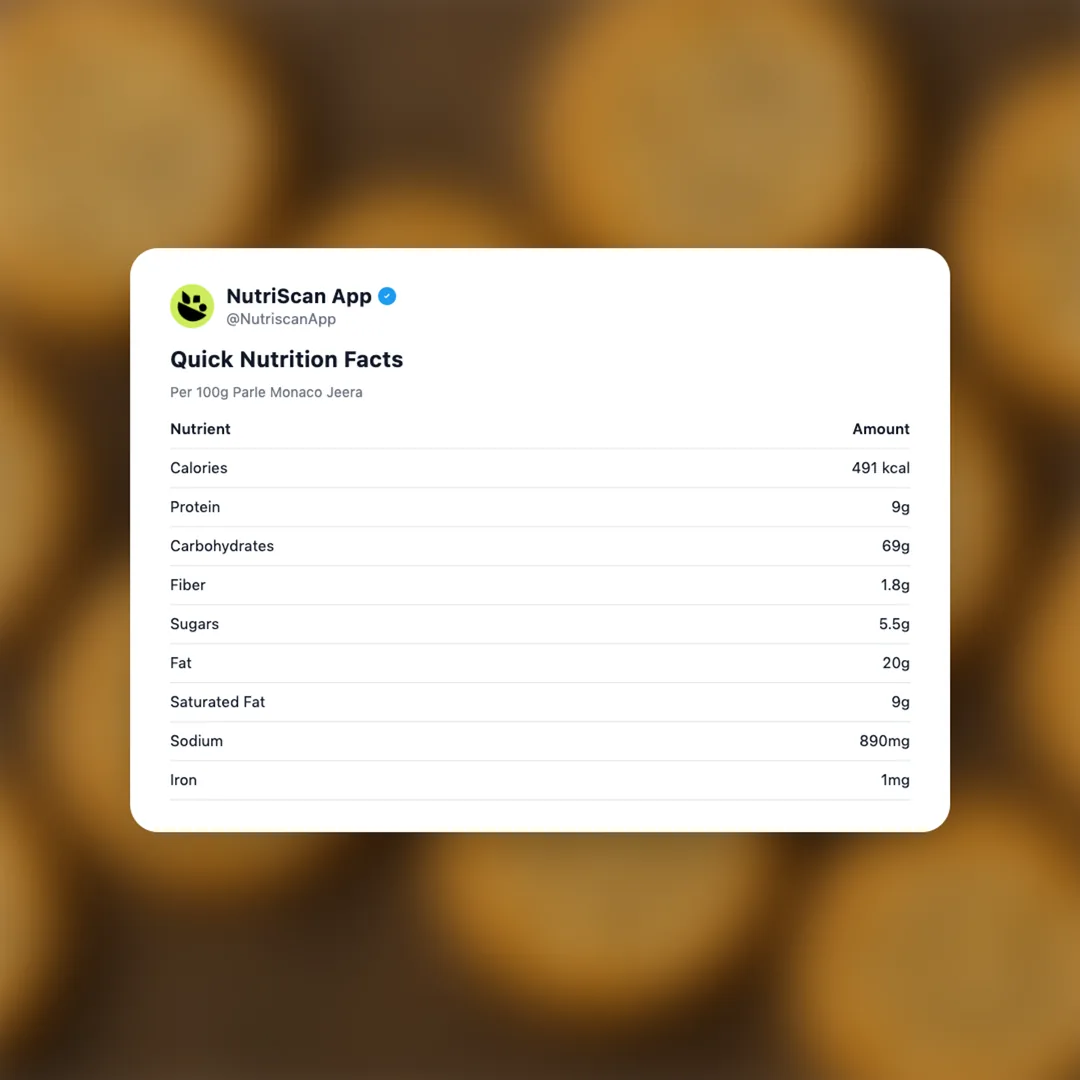
Task: Click the blue verified badge
Action: (387, 296)
